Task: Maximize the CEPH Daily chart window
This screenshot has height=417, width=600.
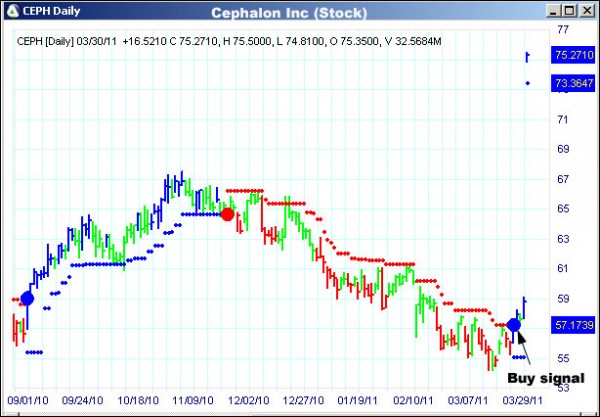Action: 569,11
